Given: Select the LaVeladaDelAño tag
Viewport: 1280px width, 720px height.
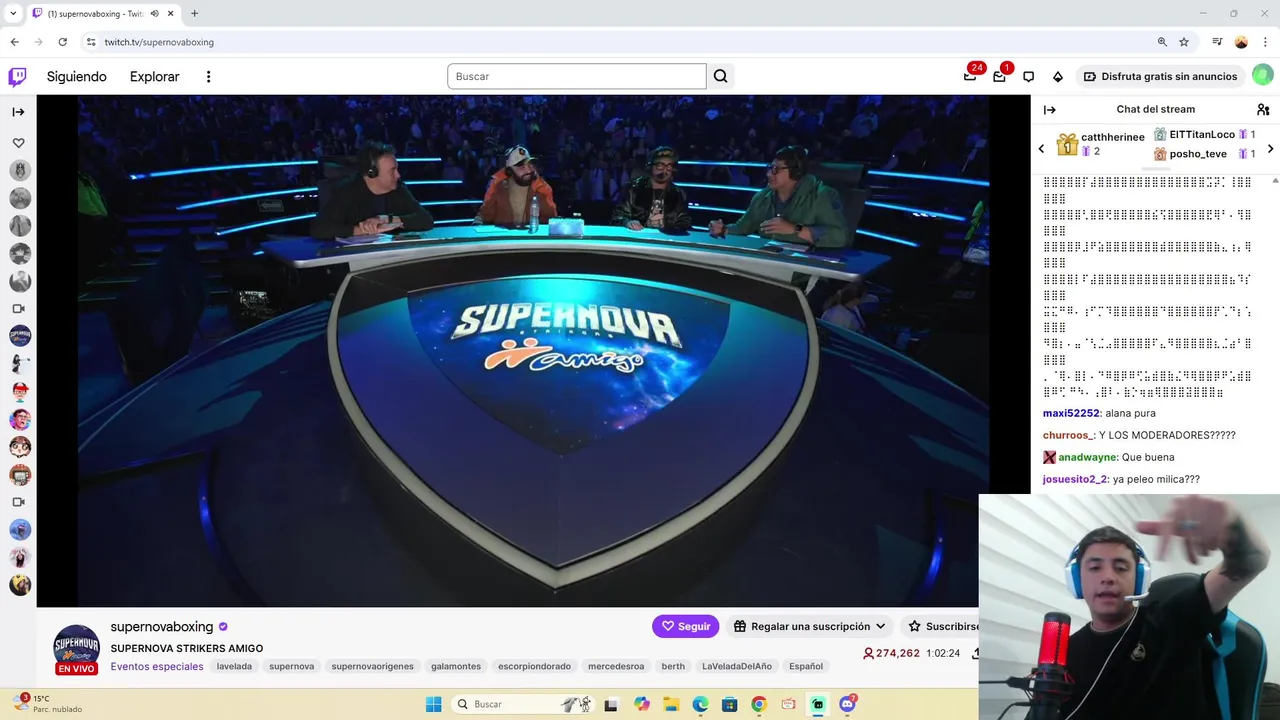Looking at the screenshot, I should pyautogui.click(x=737, y=666).
